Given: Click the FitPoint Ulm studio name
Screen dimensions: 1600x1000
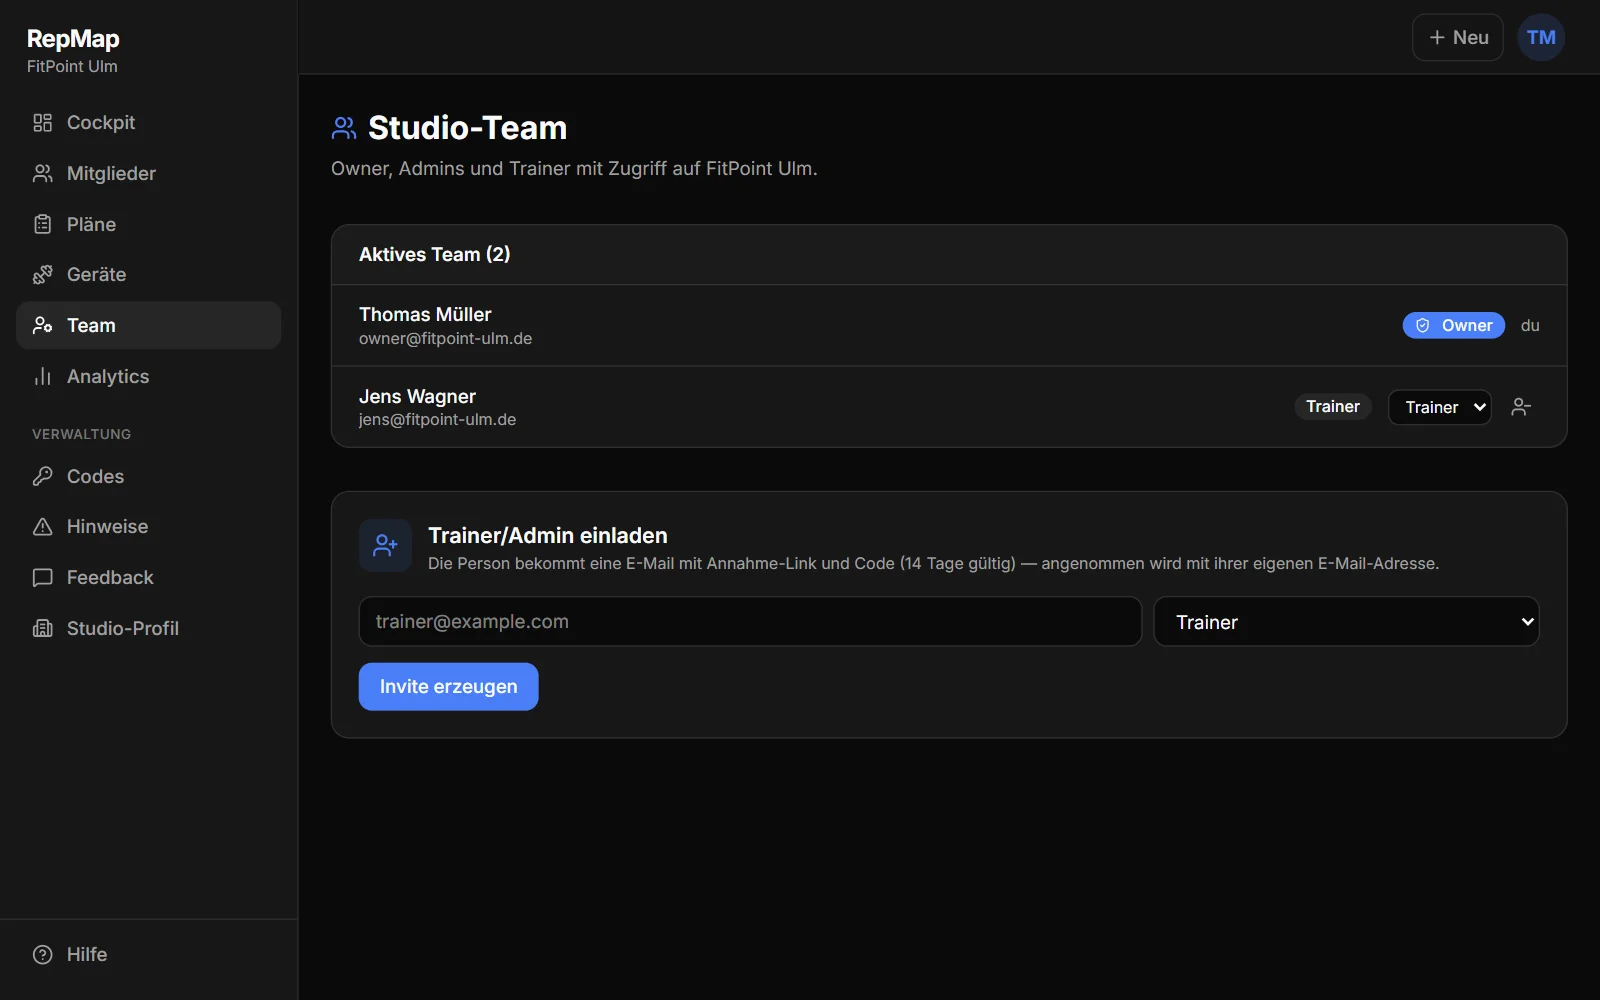Looking at the screenshot, I should pos(72,67).
